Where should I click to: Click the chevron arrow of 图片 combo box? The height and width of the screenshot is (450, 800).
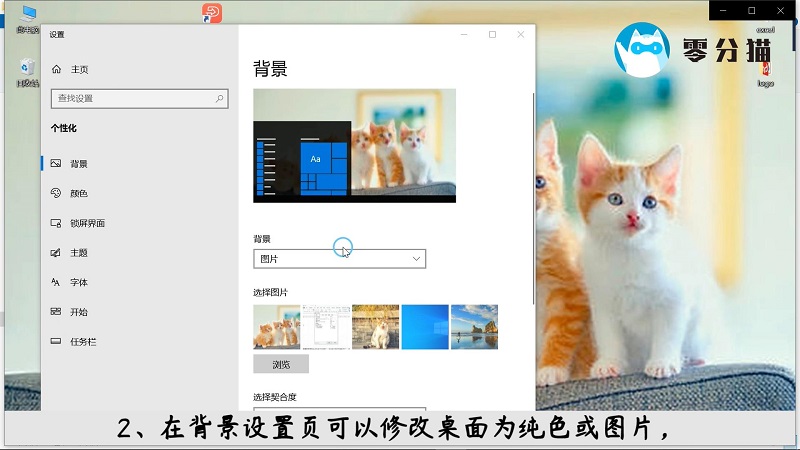416,259
